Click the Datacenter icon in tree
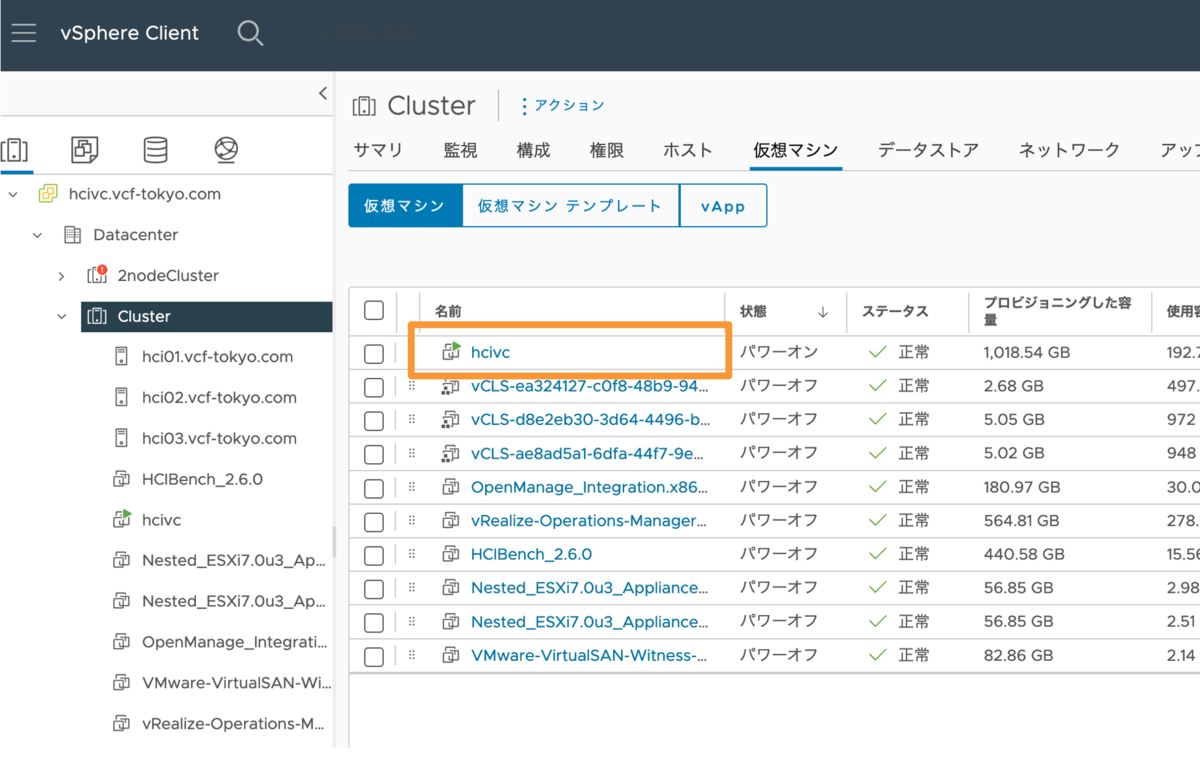The width and height of the screenshot is (1200, 772). point(72,235)
